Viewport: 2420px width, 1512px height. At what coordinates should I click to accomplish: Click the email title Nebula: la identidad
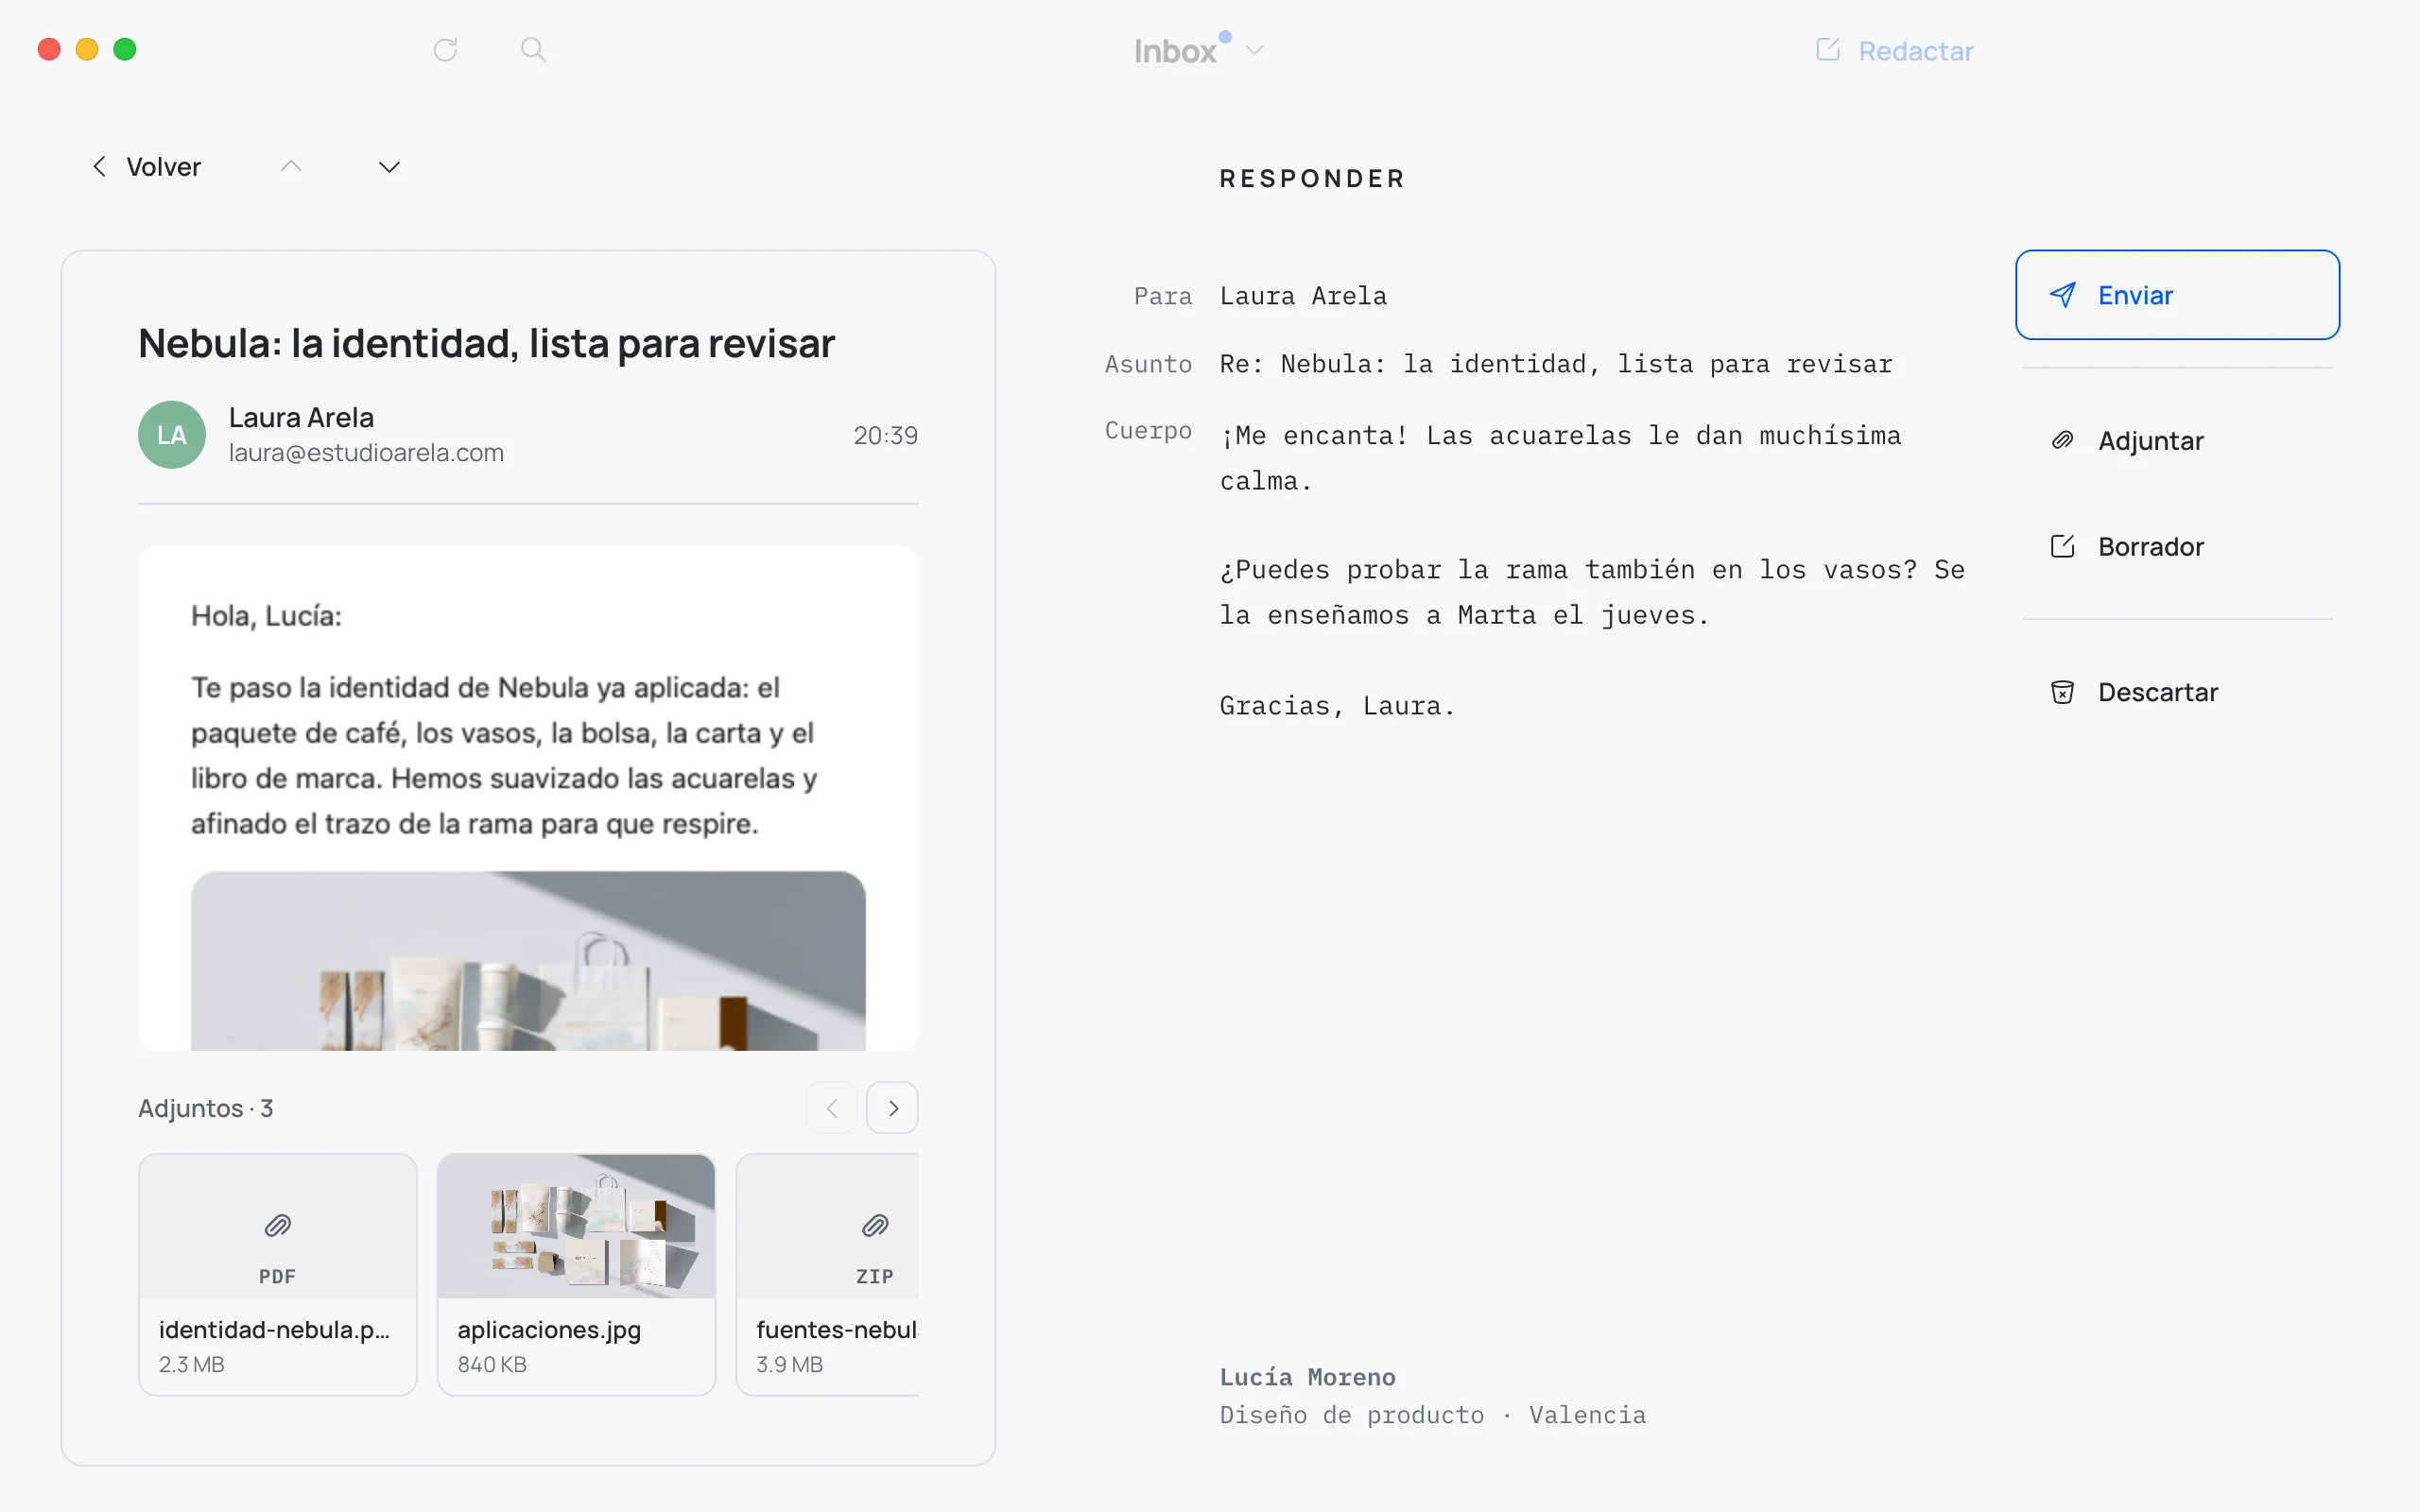(x=486, y=343)
